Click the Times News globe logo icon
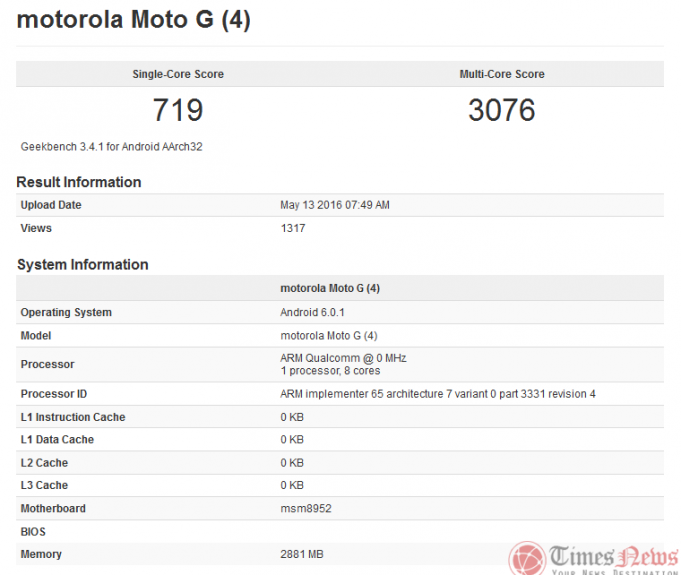The image size is (681, 575). pos(525,557)
